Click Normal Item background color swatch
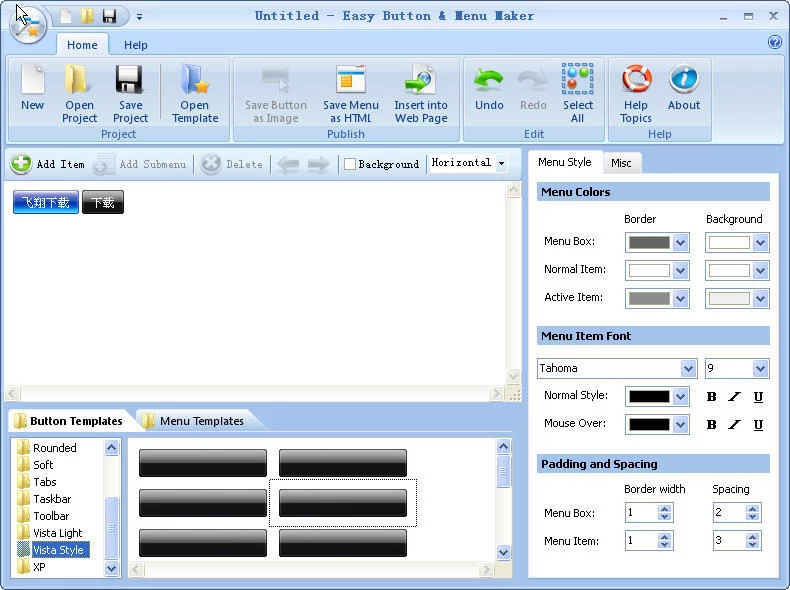This screenshot has width=790, height=590. click(x=729, y=271)
